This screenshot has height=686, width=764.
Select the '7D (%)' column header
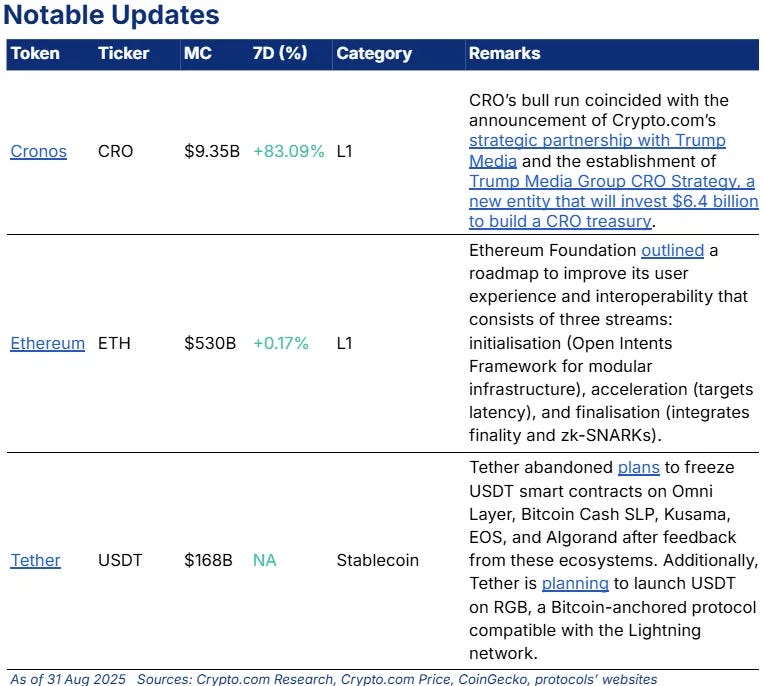(x=280, y=53)
